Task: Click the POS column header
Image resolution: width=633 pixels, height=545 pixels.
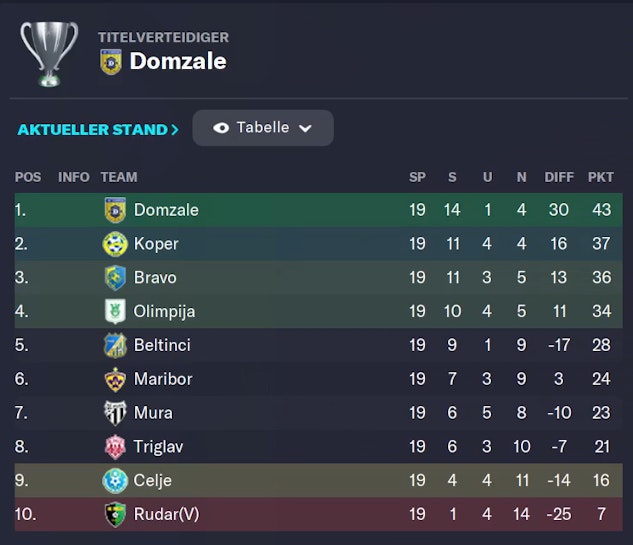Action: pos(28,177)
